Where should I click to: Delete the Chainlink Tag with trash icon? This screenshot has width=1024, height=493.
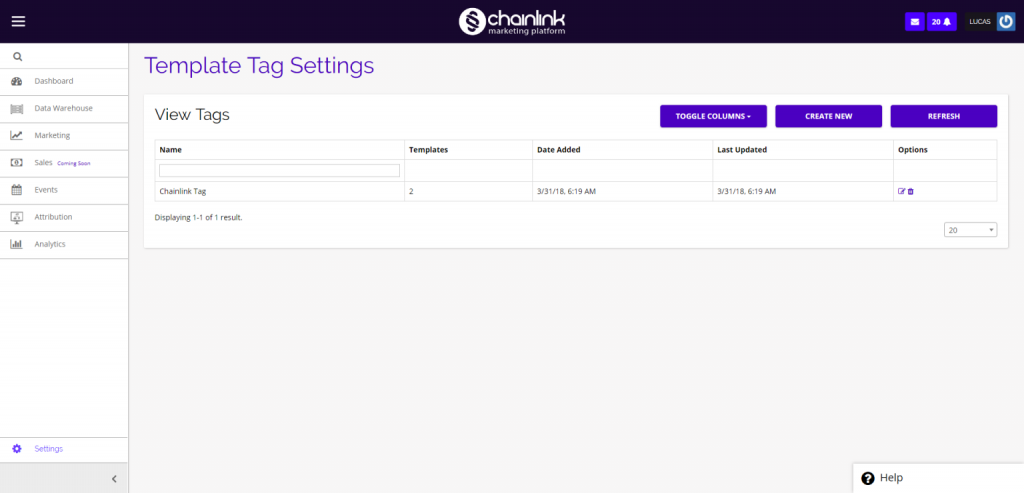[x=911, y=191]
